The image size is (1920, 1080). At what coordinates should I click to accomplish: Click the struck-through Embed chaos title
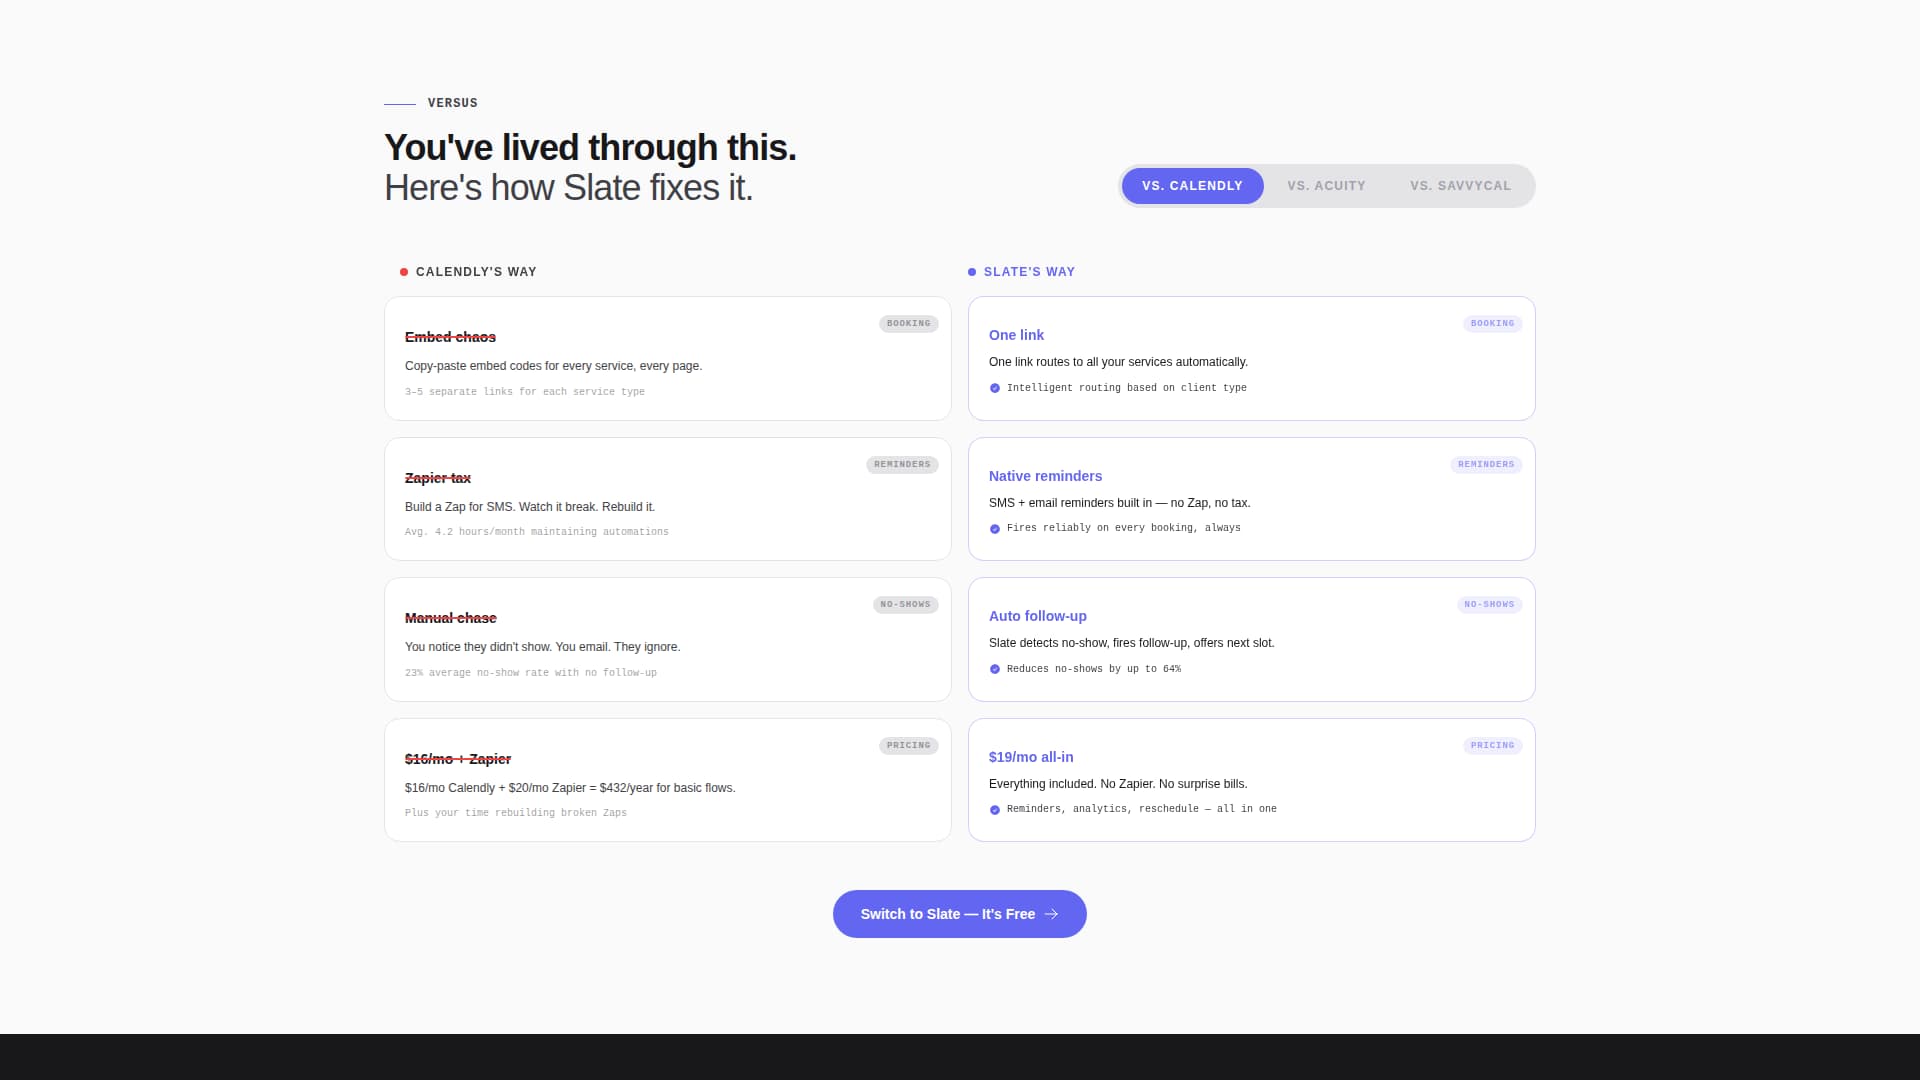450,337
